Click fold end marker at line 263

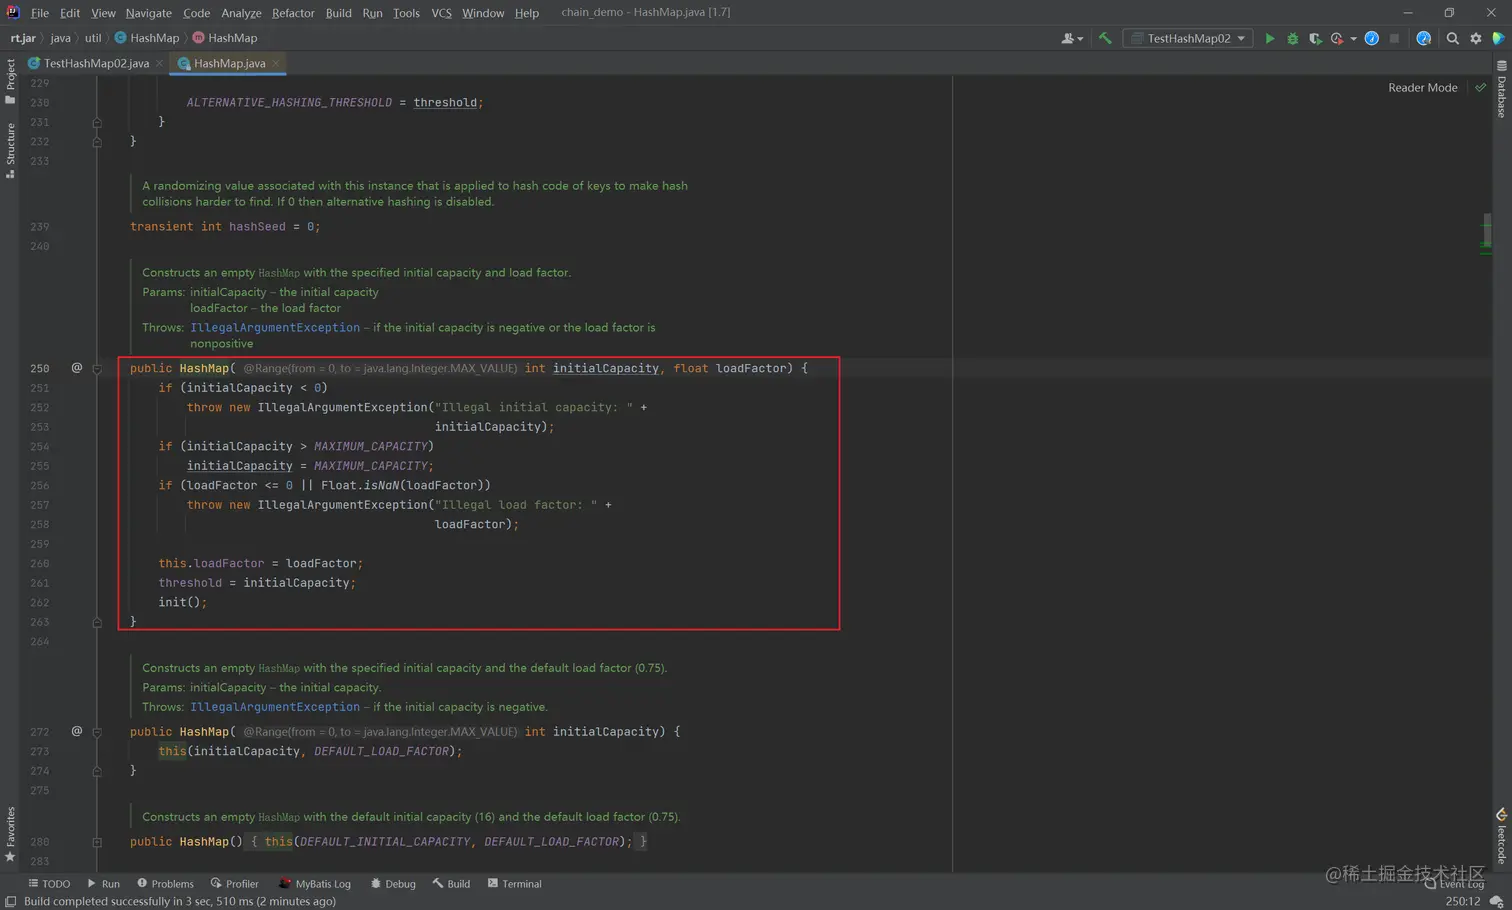(x=97, y=622)
